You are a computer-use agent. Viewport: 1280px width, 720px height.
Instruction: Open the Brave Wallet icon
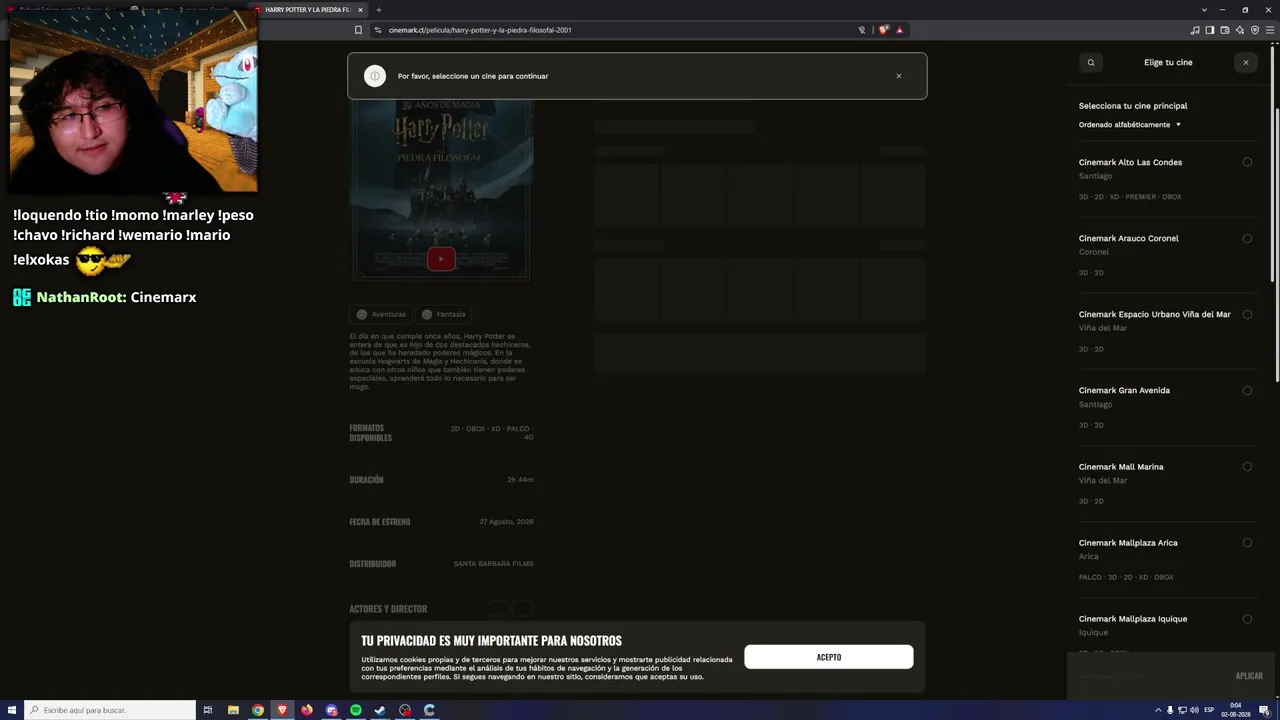(x=1225, y=30)
